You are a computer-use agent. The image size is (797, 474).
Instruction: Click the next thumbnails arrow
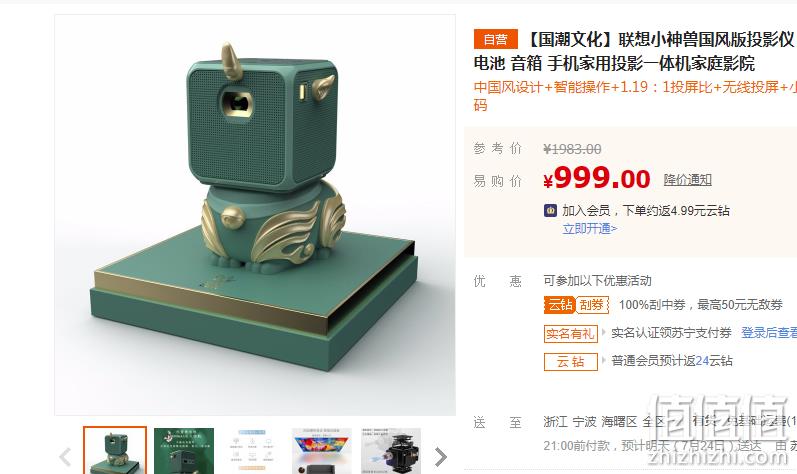441,457
